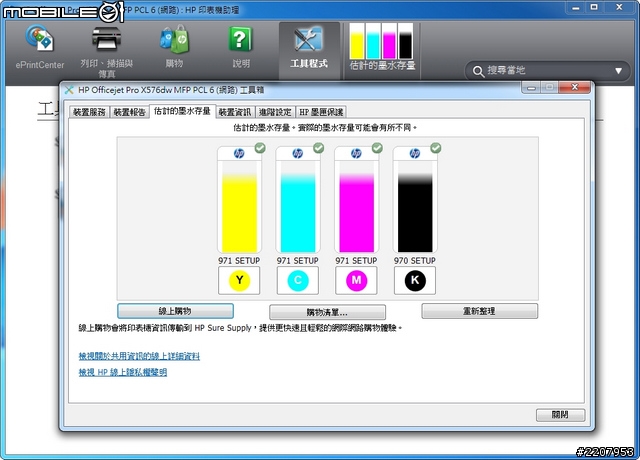Expand the 搜尋當地 dropdown arrow
Image resolution: width=640 pixels, height=460 pixels.
(618, 71)
